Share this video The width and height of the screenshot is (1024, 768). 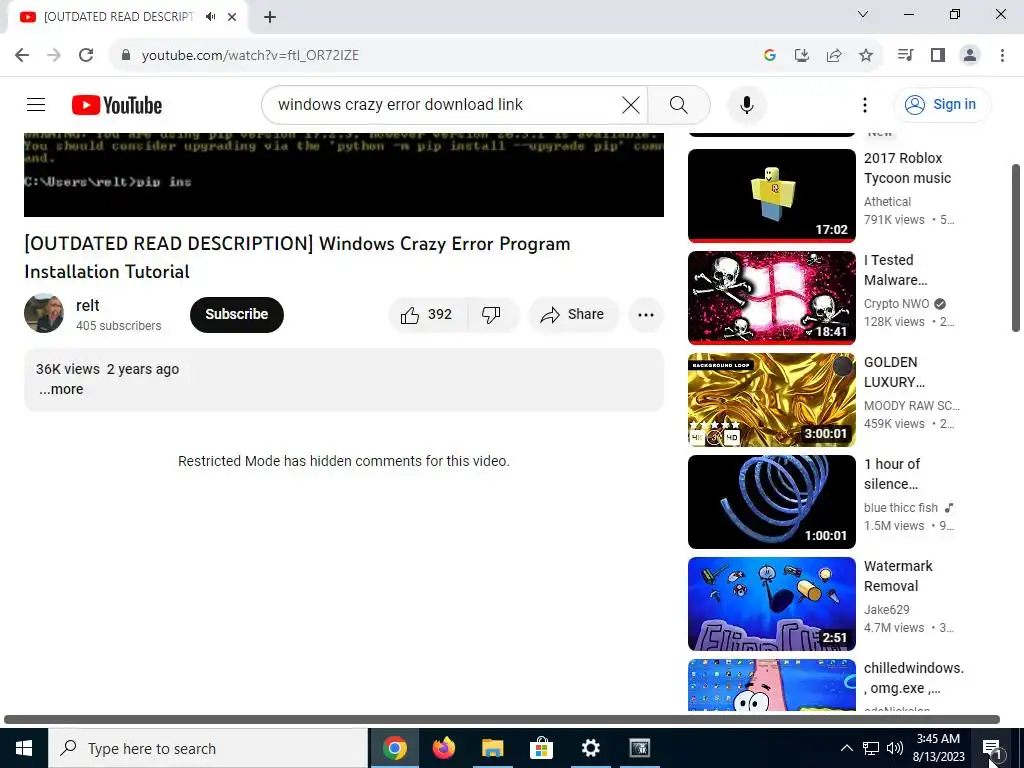click(573, 315)
